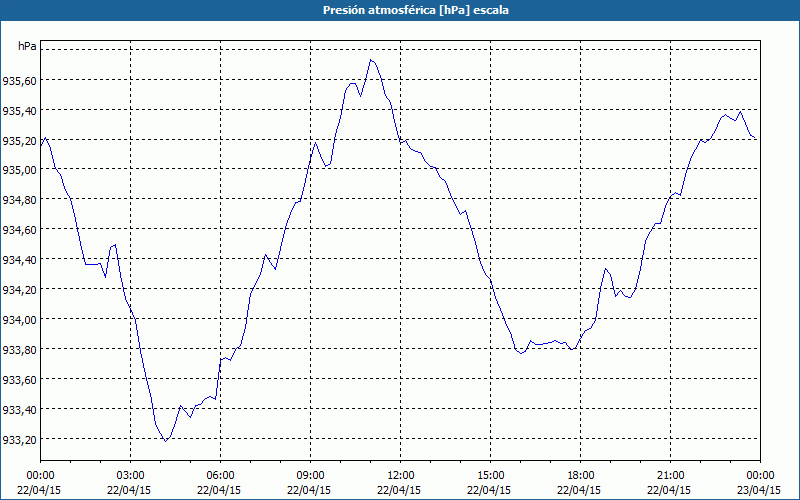Click the 06:00 time axis label
The image size is (800, 500).
point(220,476)
